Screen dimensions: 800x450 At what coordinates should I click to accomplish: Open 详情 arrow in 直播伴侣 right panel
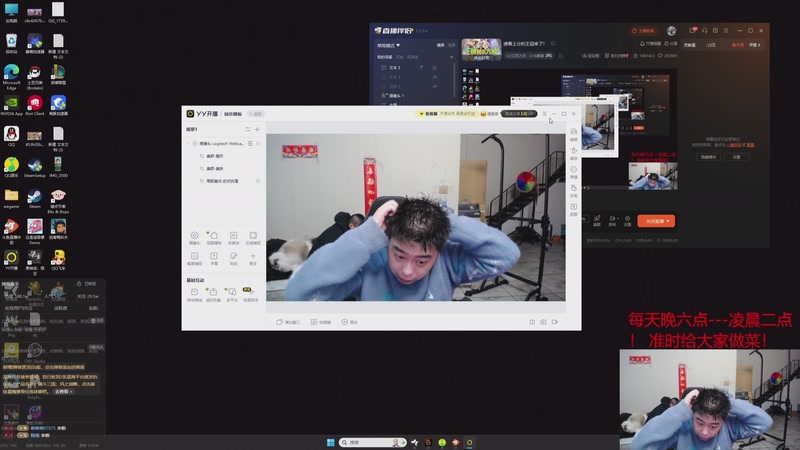755,45
